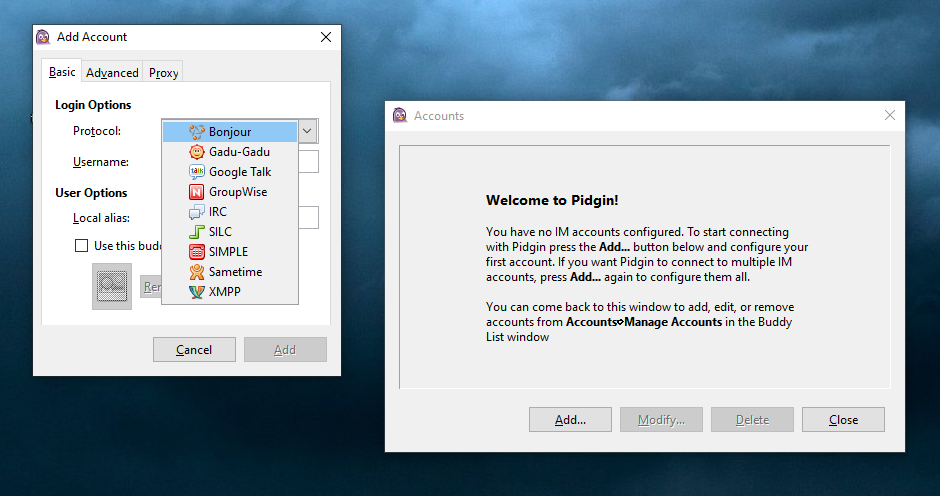Click the Bonjour protocol icon
Screen dimensions: 940x496
coord(197,132)
